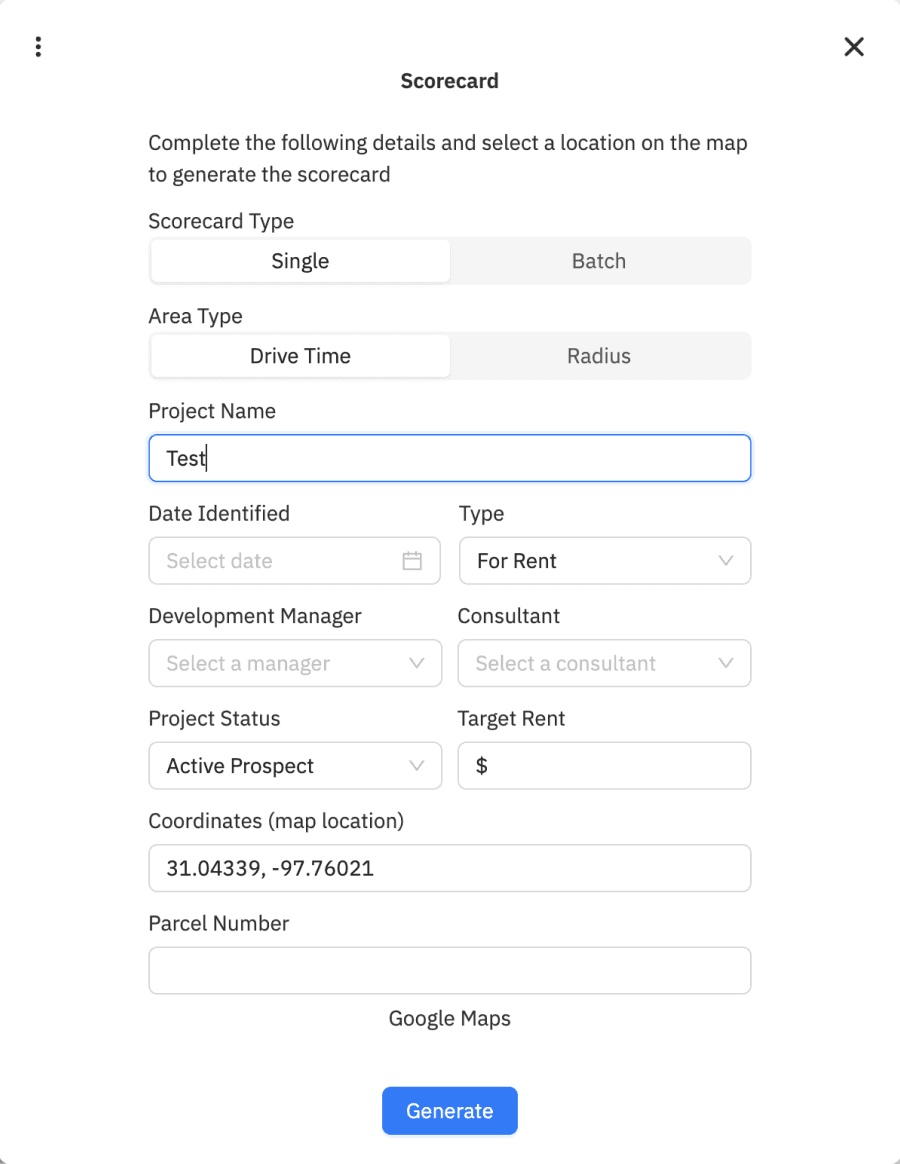900x1164 pixels.
Task: Select Single scorecard type
Action: click(x=300, y=261)
